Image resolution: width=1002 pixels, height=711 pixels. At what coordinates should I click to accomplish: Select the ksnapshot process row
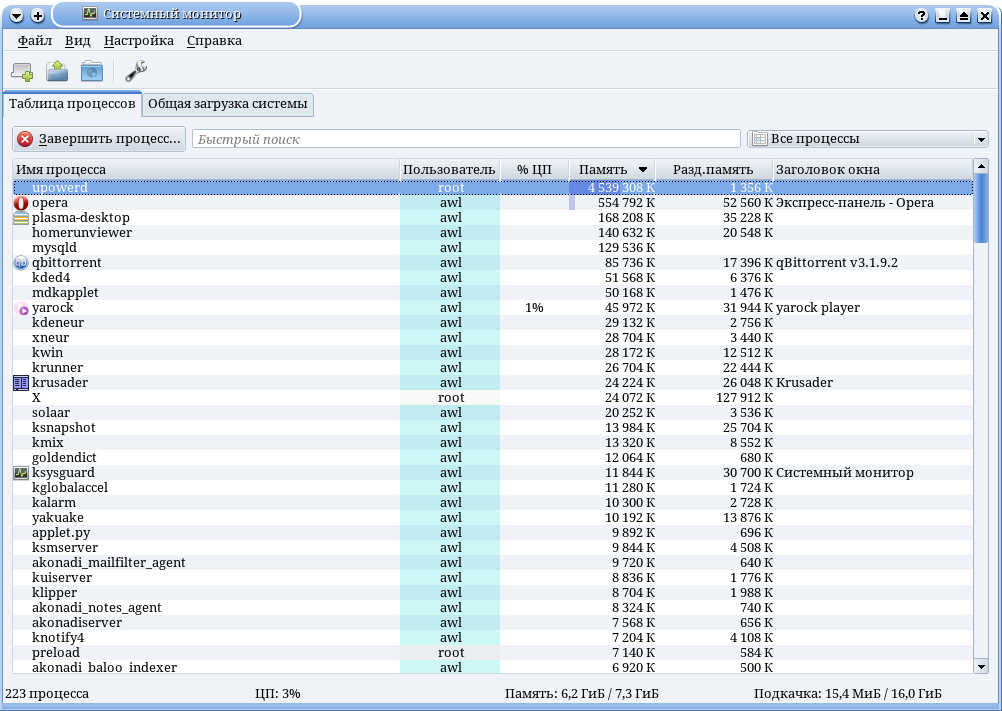(493, 428)
